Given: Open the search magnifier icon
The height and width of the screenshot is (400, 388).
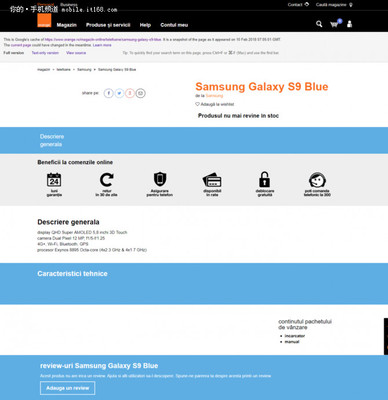Looking at the screenshot, I should [x=319, y=24].
